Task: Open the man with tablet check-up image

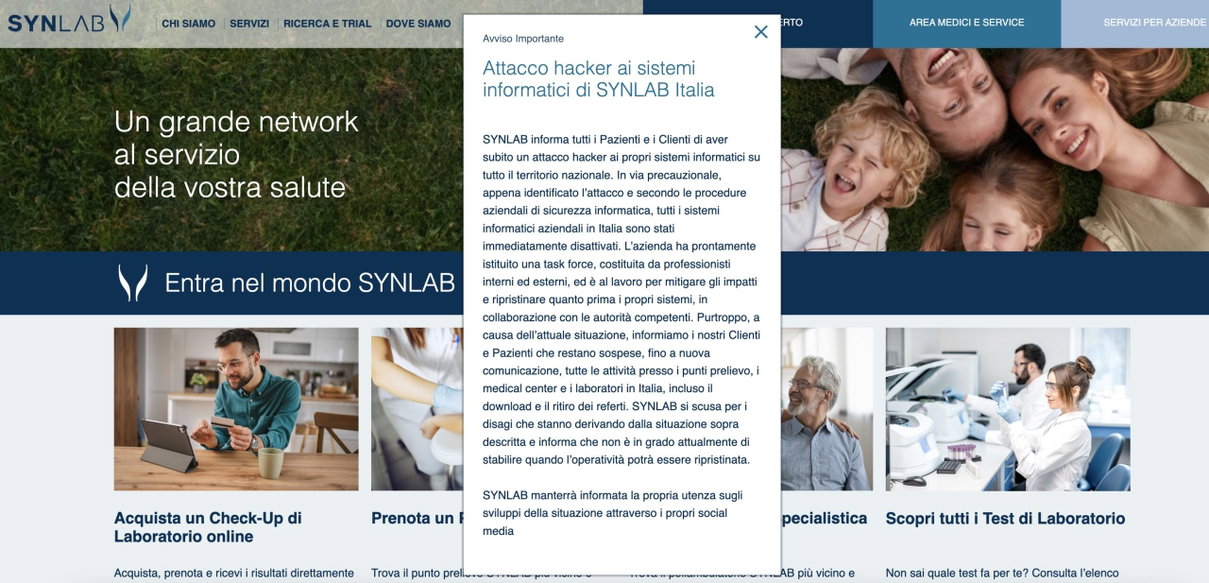Action: [x=236, y=409]
